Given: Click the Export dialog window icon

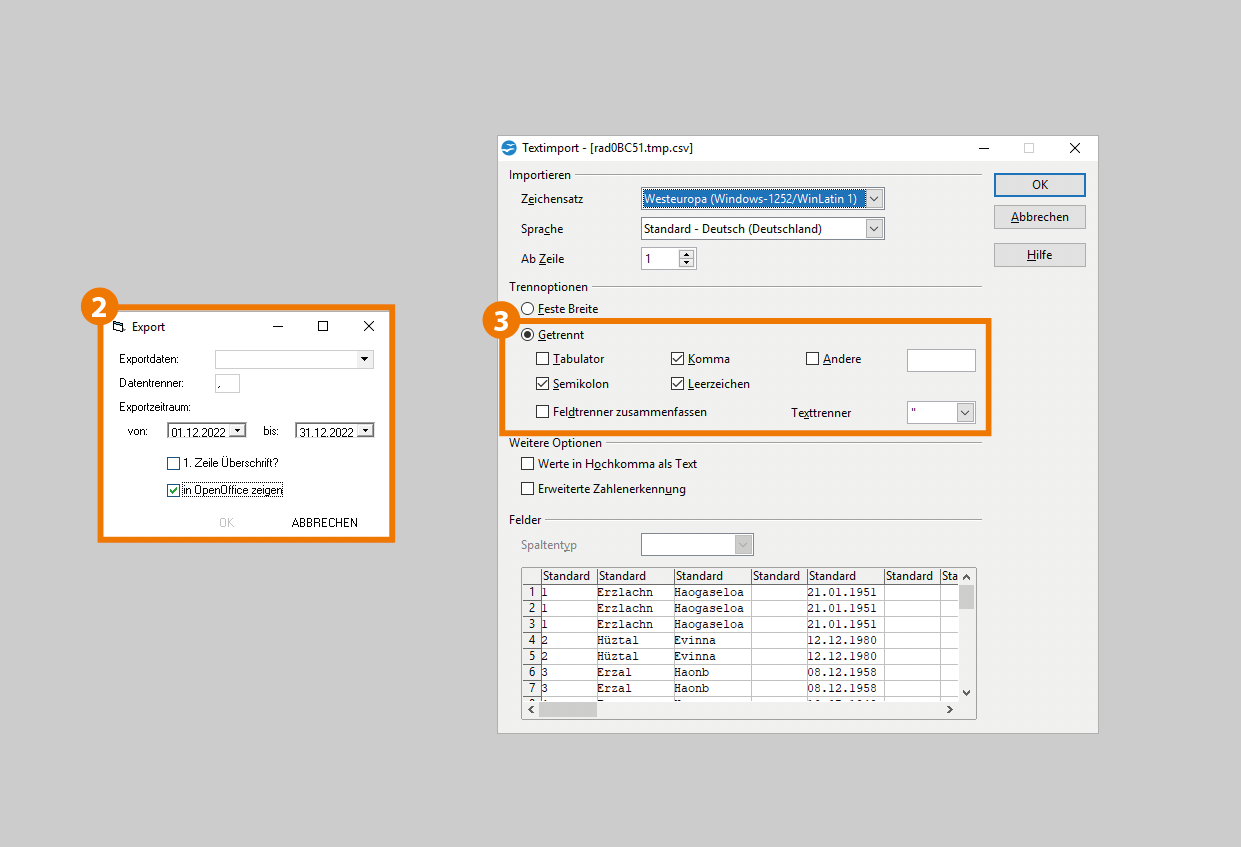Looking at the screenshot, I should pyautogui.click(x=118, y=327).
